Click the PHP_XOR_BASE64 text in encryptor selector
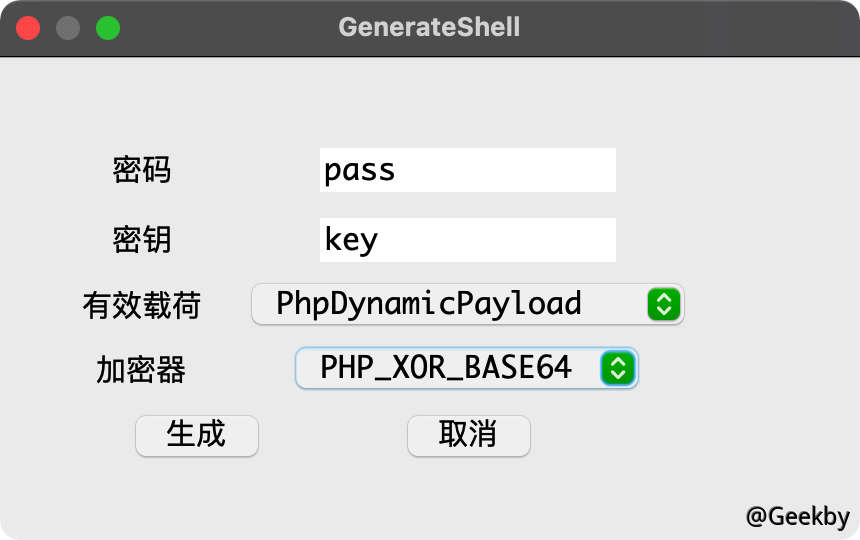 (446, 368)
